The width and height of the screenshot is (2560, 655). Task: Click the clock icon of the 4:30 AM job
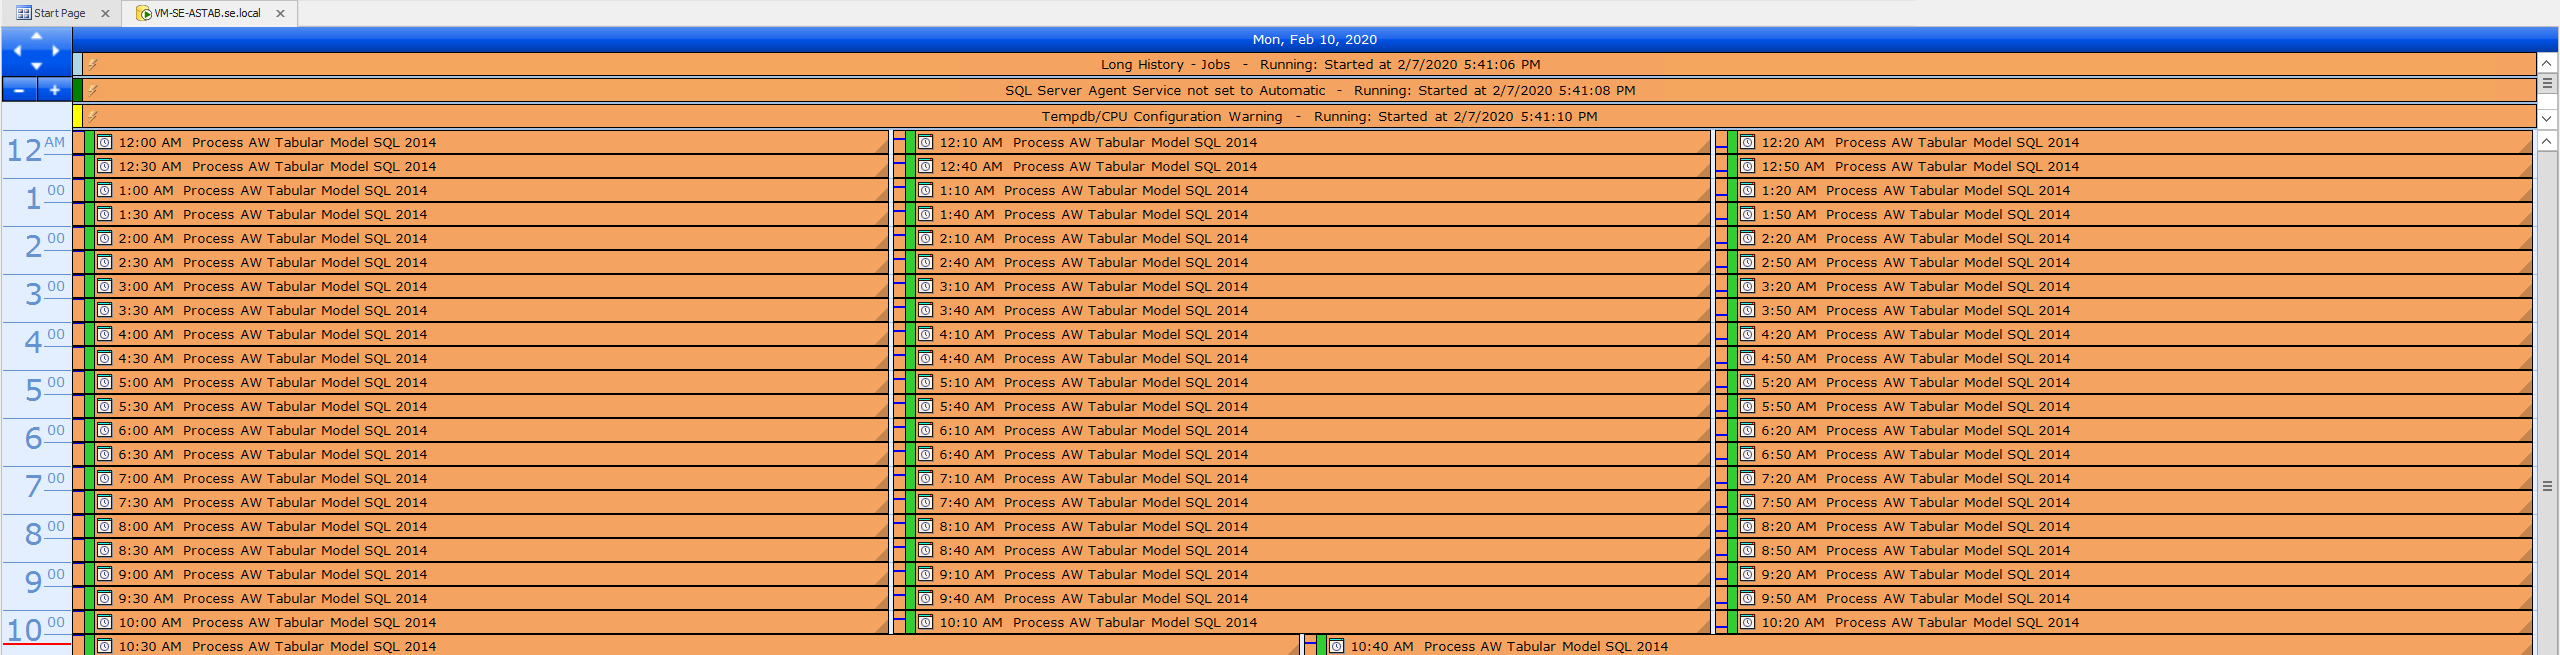point(104,358)
